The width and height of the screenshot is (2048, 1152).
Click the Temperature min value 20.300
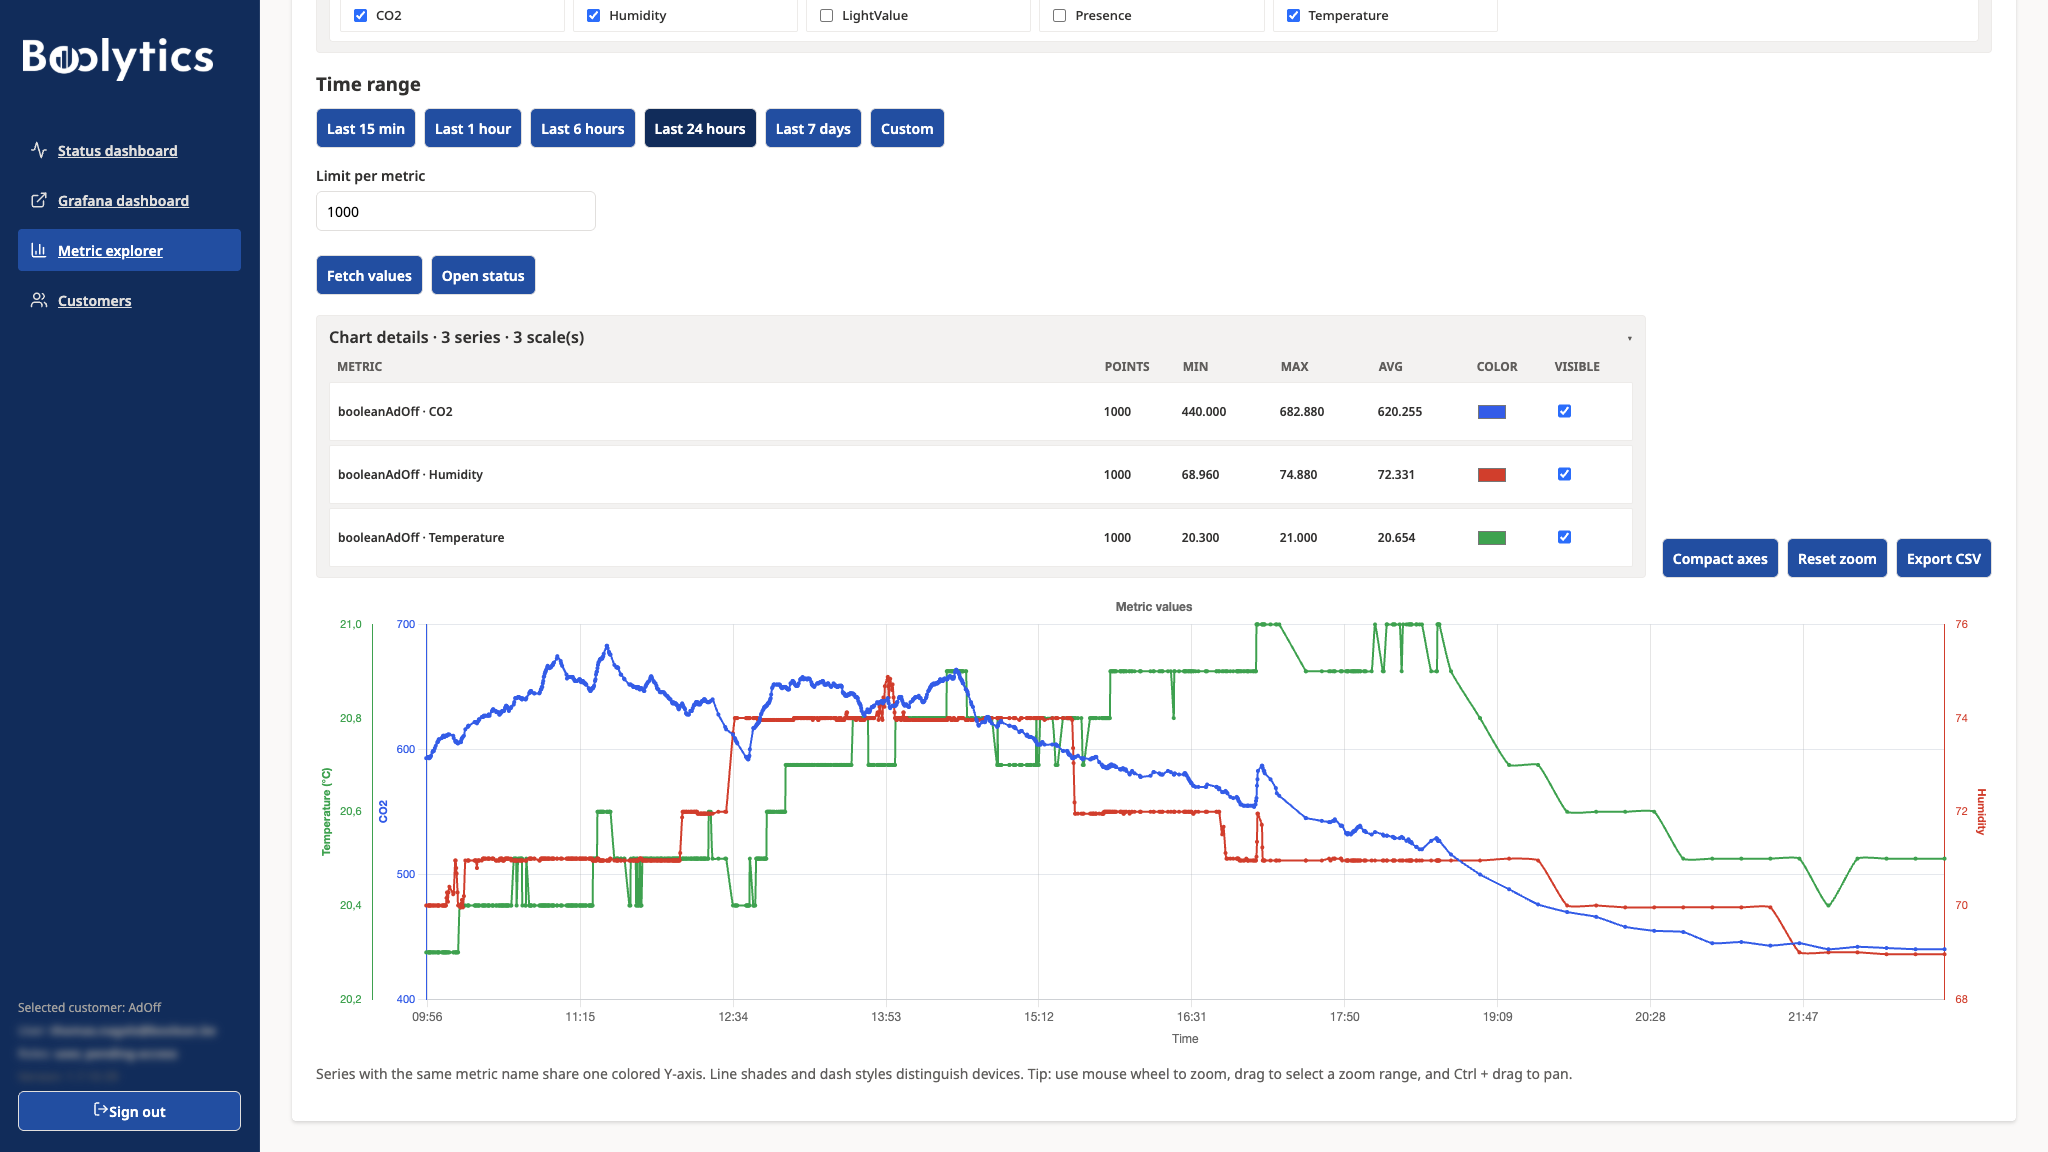point(1200,537)
